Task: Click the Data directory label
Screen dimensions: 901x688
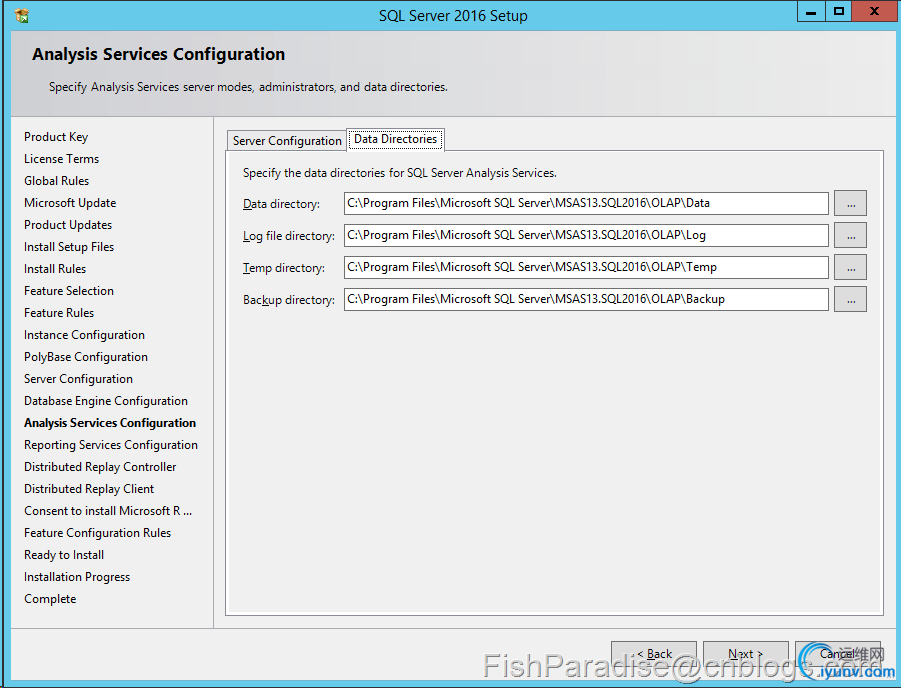Action: point(282,204)
